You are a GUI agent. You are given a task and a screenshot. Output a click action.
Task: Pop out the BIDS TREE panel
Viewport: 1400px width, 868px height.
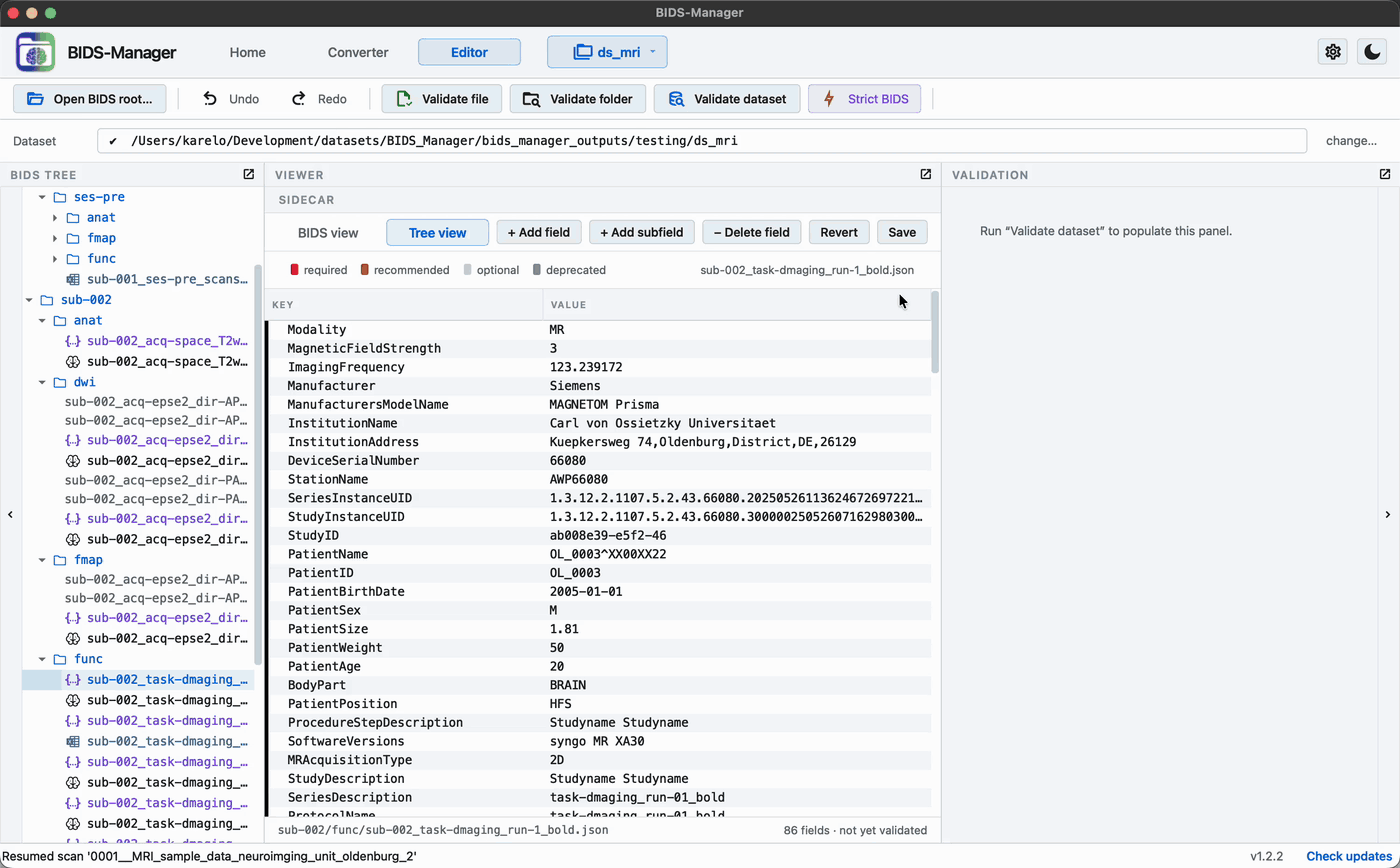click(249, 174)
